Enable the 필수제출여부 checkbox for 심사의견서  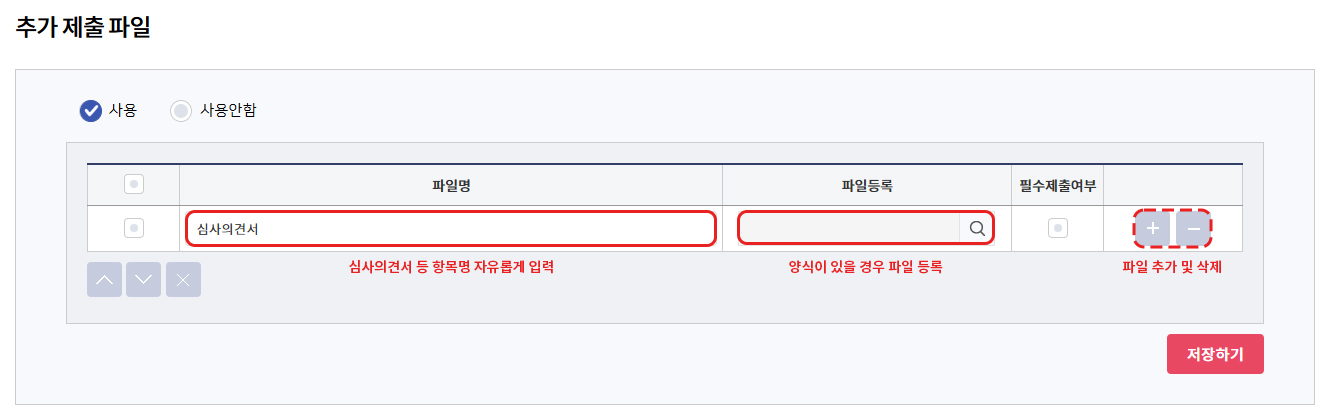(x=1058, y=229)
